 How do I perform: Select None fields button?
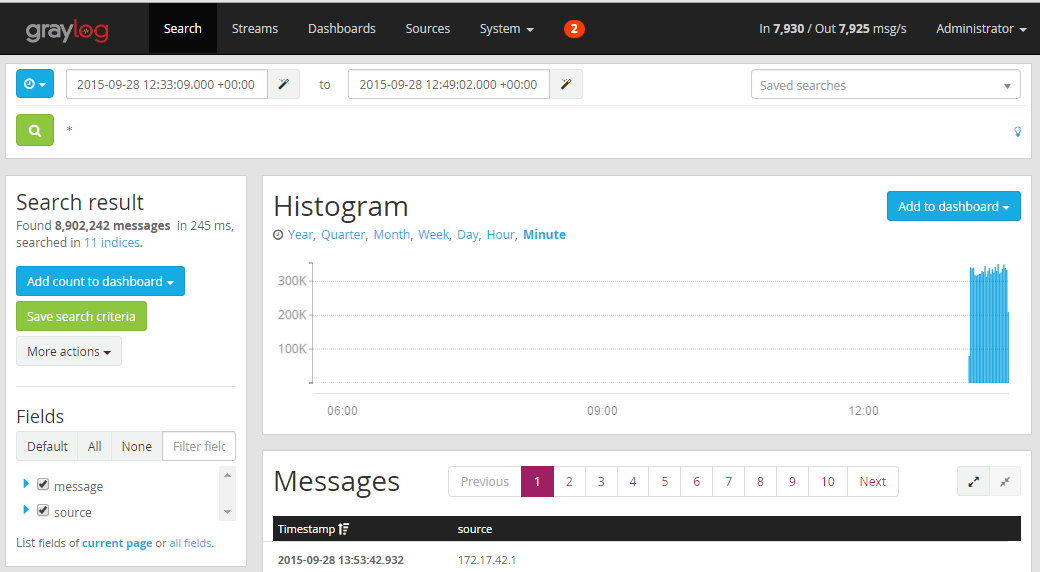click(137, 447)
